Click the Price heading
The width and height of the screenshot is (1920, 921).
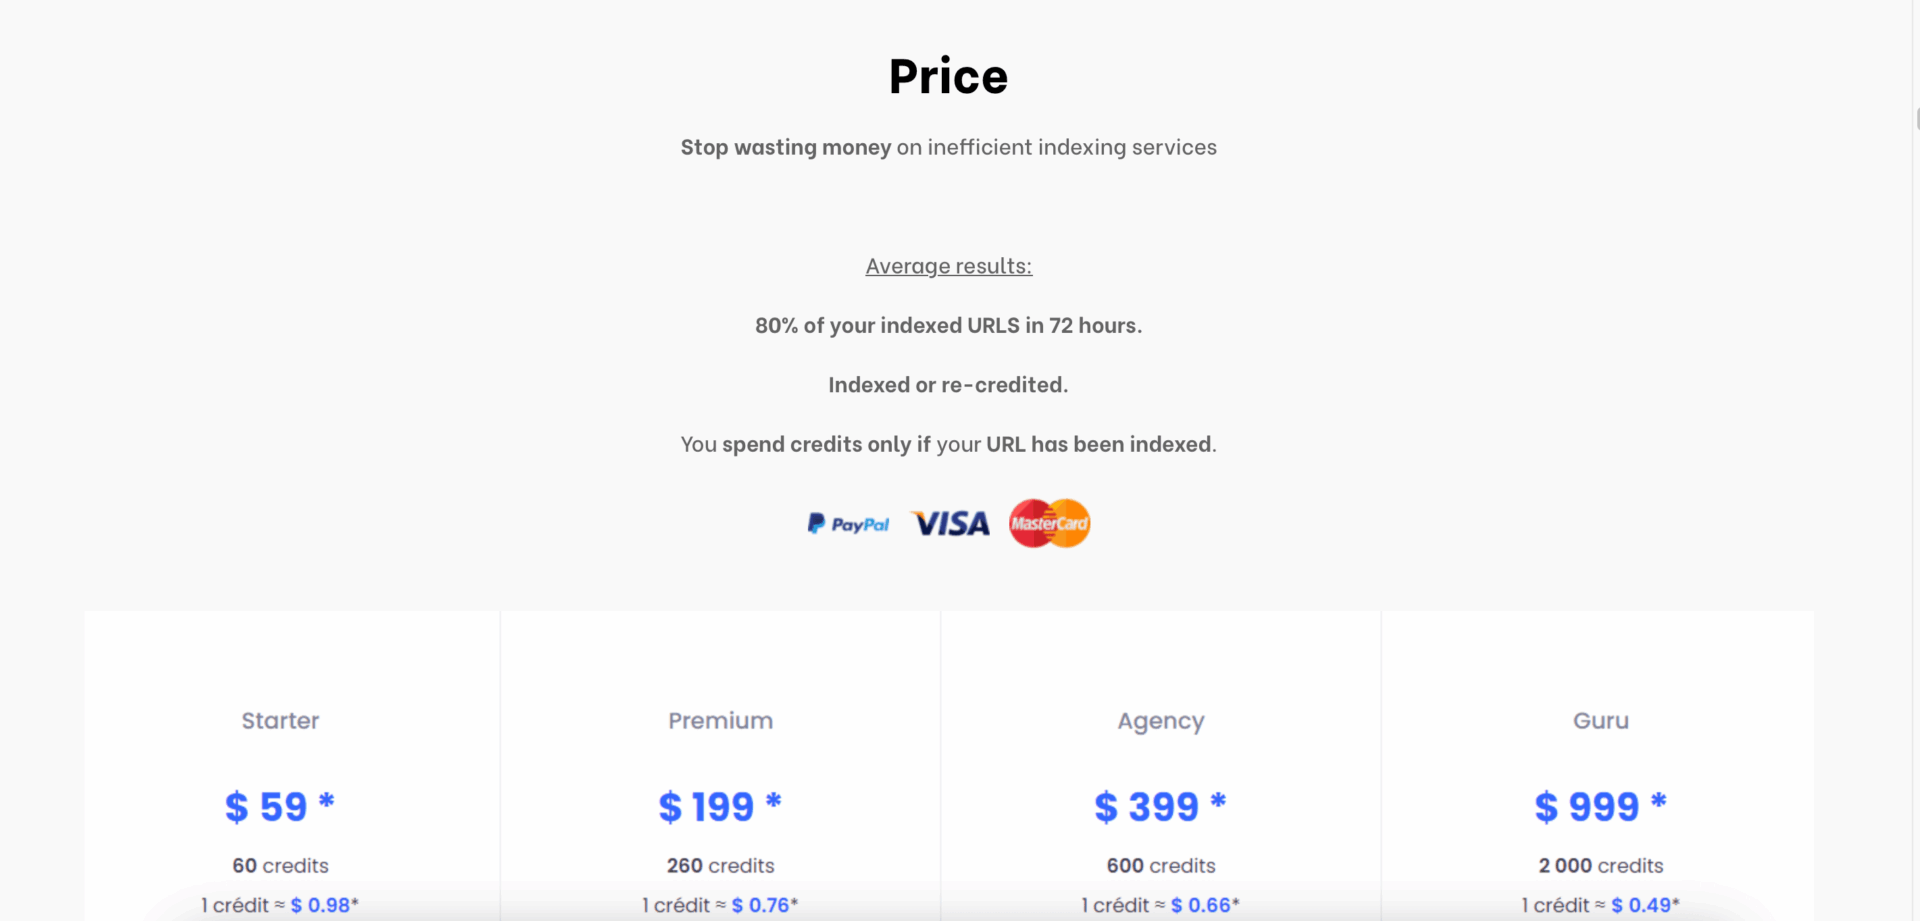click(949, 76)
